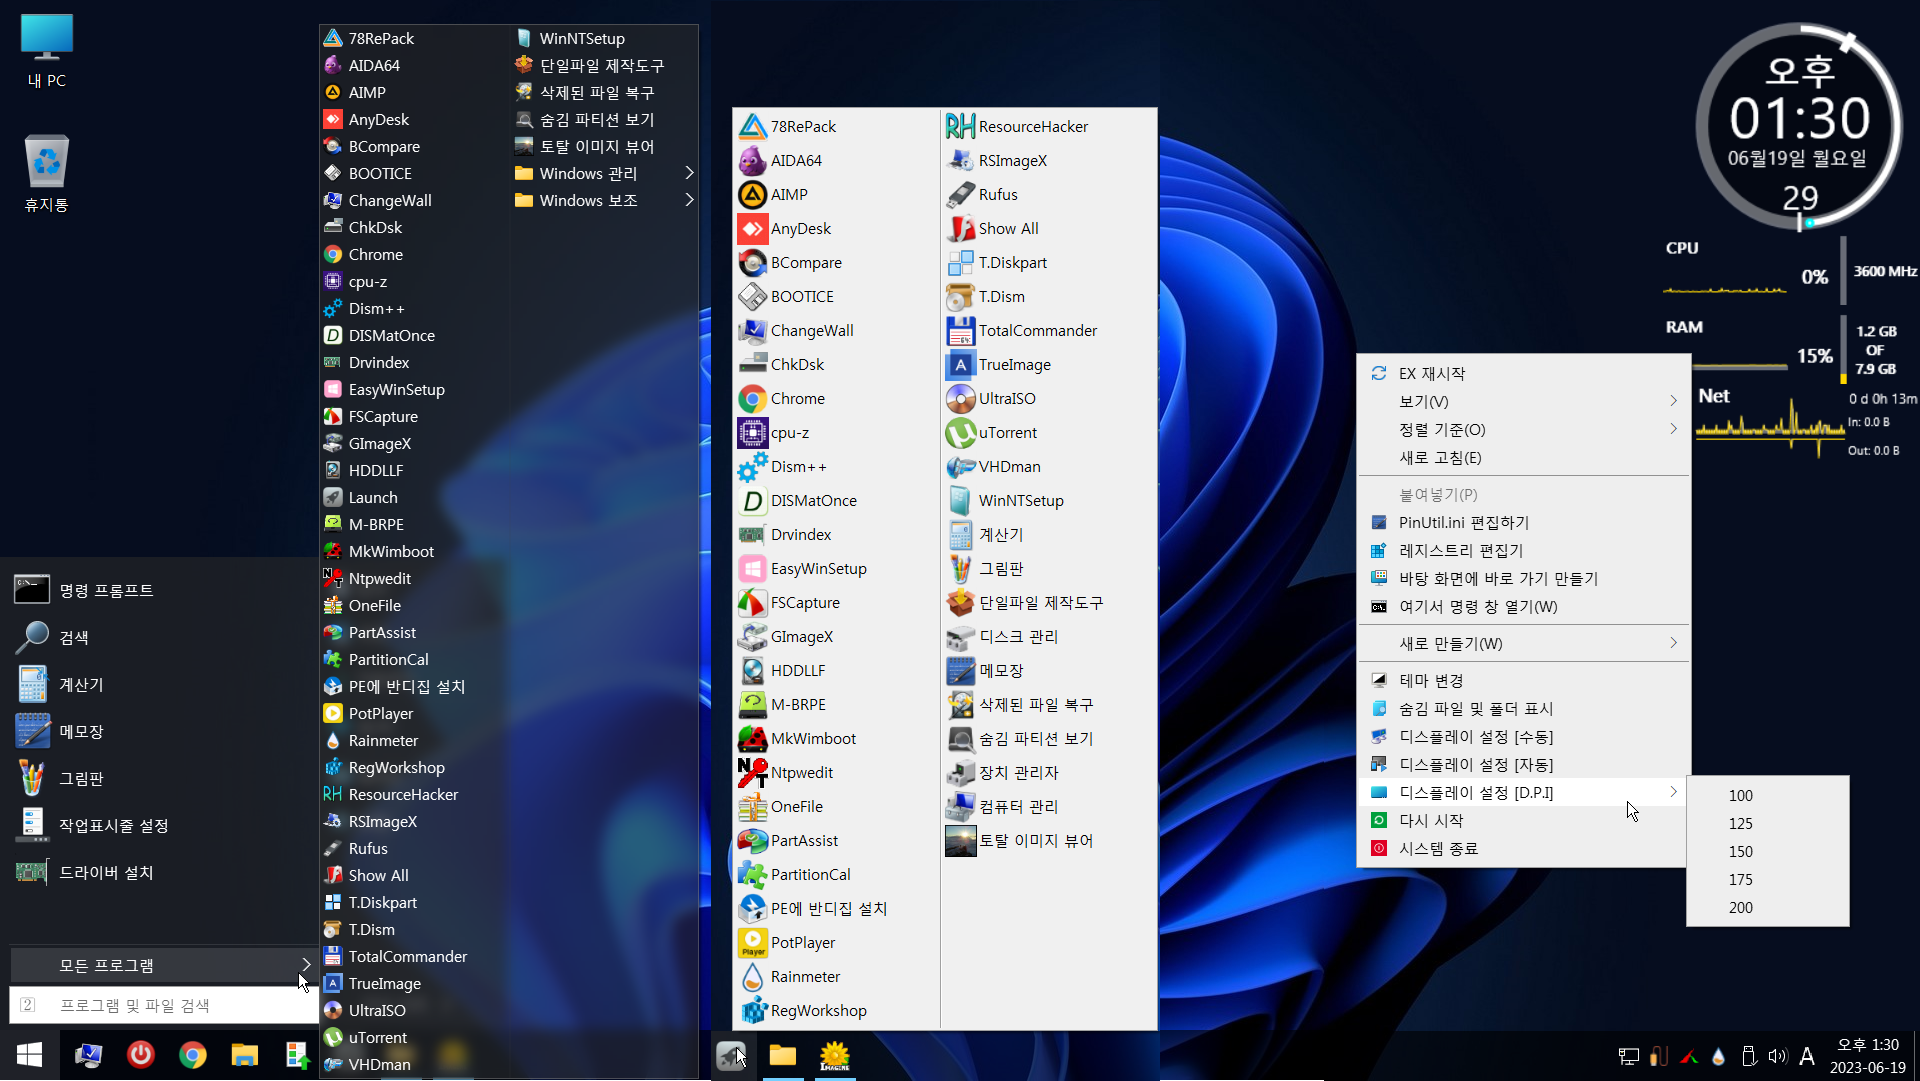Screen dimensions: 1920x1081
Task: Click the Rainmeter clock widget
Action: (x=1800, y=128)
